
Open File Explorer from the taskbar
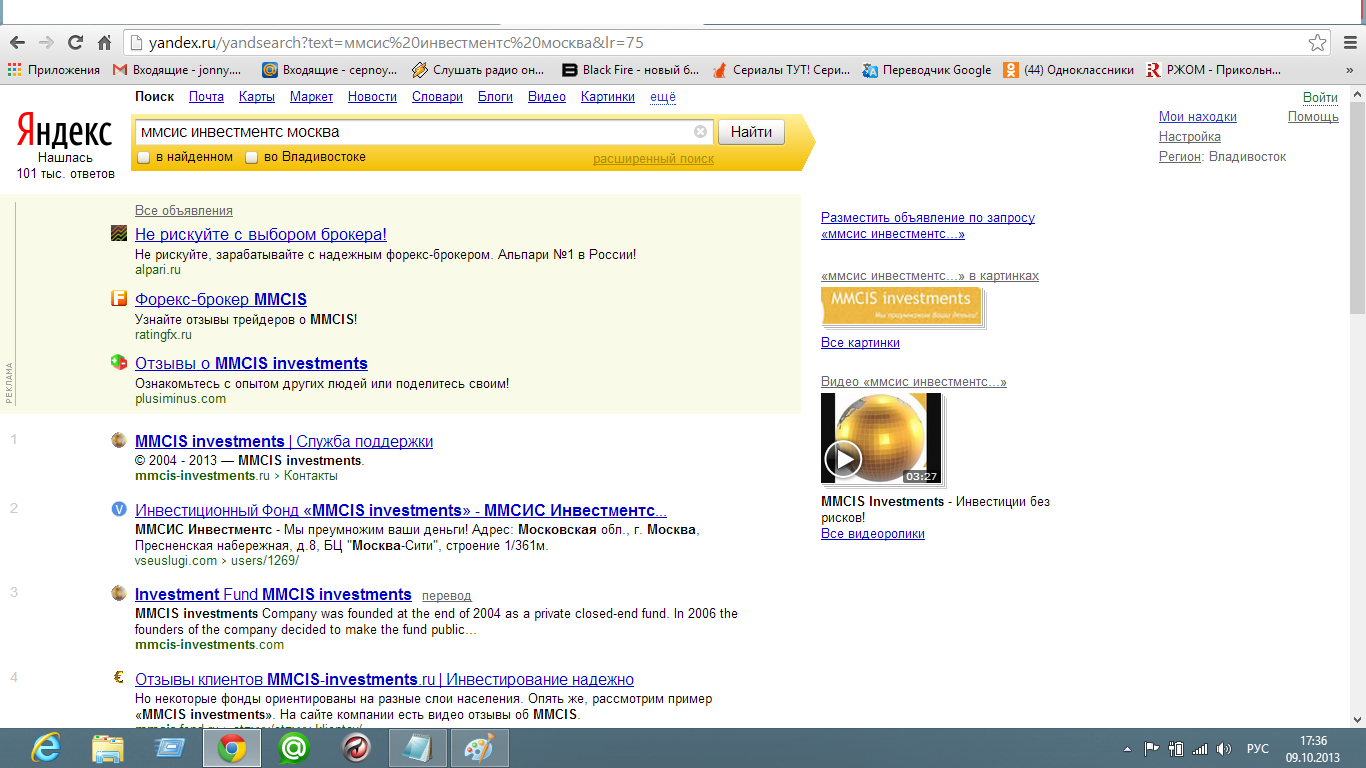108,748
